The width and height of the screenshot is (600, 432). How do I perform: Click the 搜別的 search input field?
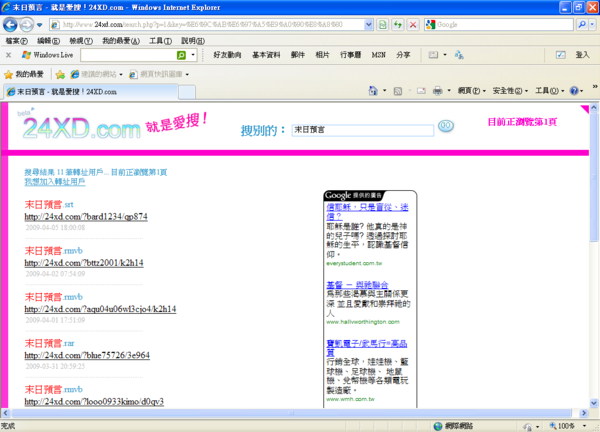[362, 130]
